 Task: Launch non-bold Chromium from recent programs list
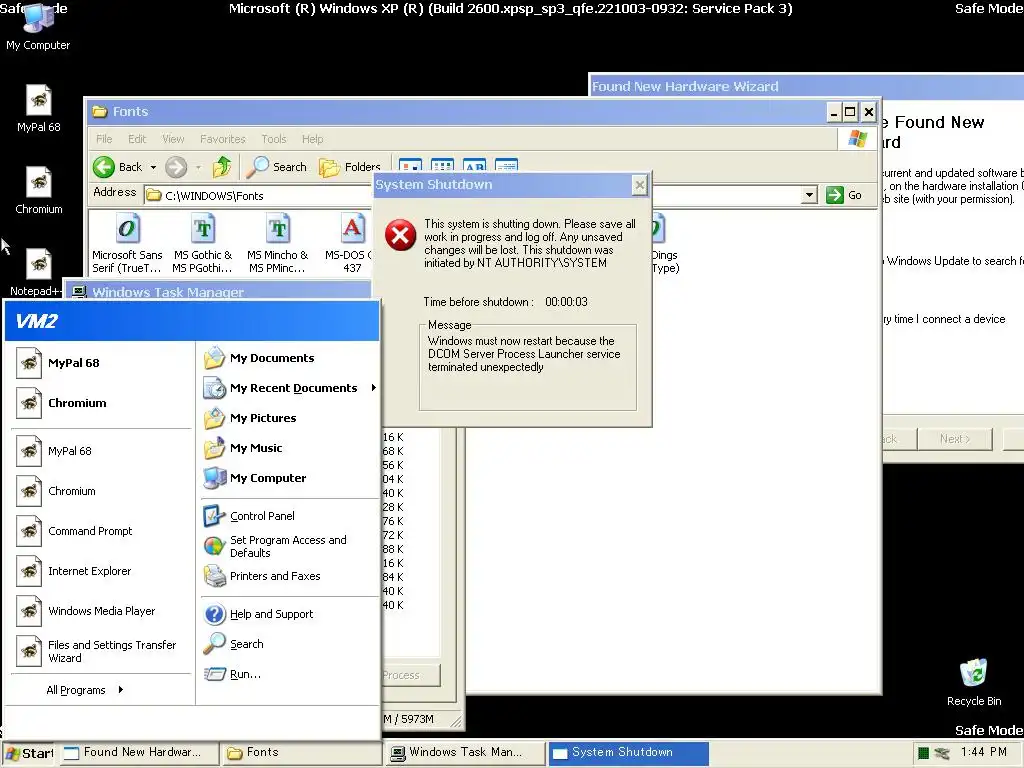(x=101, y=491)
